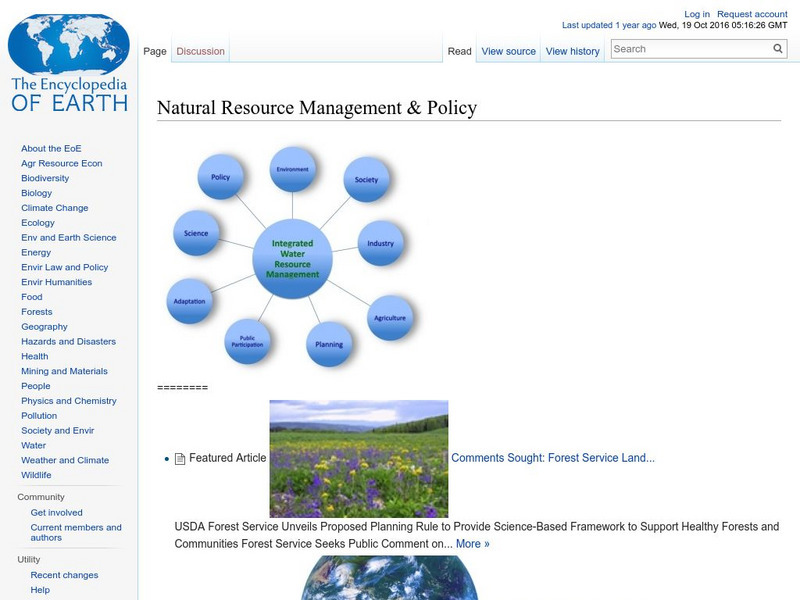Open Comments Sought: Forest Service Land article
Image resolution: width=800 pixels, height=600 pixels.
[x=554, y=458]
